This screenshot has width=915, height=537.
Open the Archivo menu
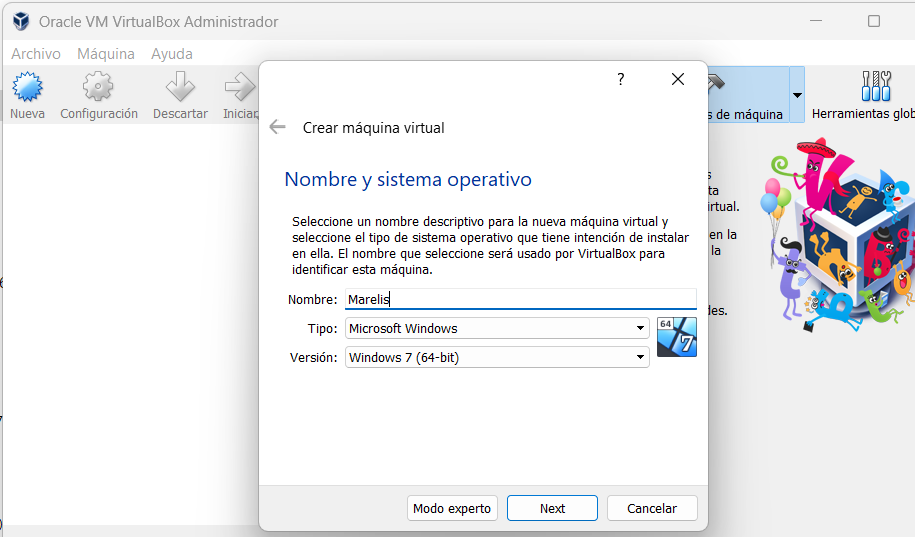point(36,54)
